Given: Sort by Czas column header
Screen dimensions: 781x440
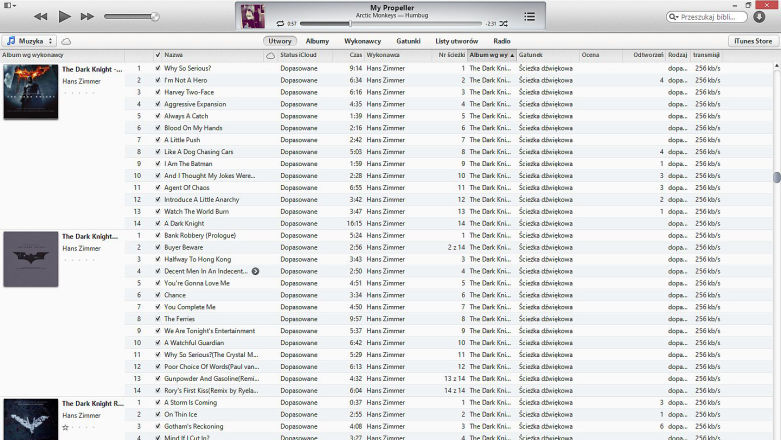Looking at the screenshot, I should pyautogui.click(x=355, y=55).
